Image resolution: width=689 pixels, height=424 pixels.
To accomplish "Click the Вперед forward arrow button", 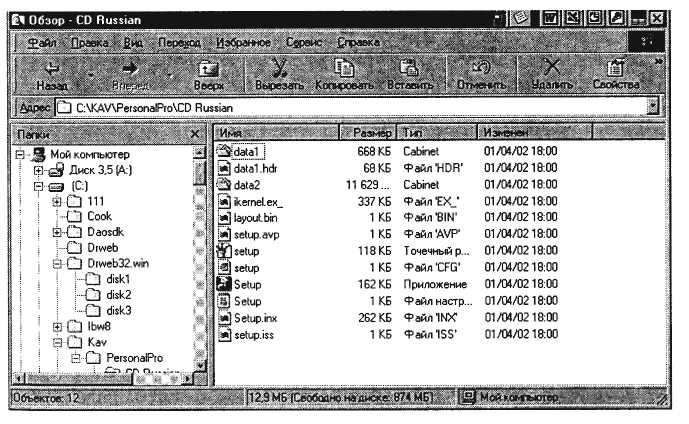I will [x=130, y=75].
